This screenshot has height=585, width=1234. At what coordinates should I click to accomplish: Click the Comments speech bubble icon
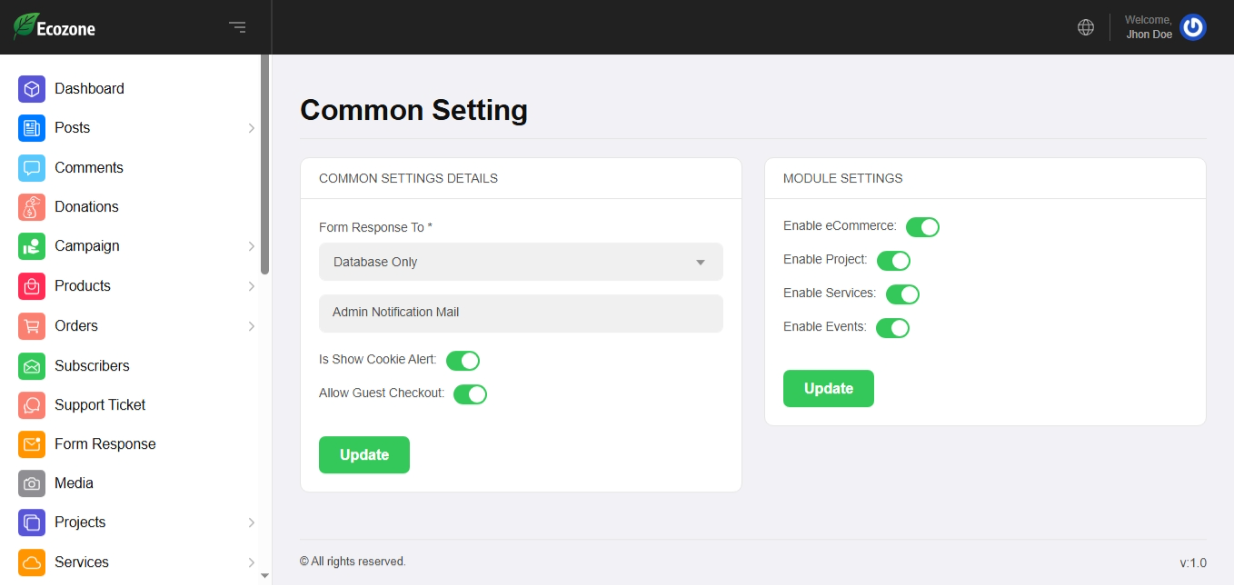[x=32, y=168]
